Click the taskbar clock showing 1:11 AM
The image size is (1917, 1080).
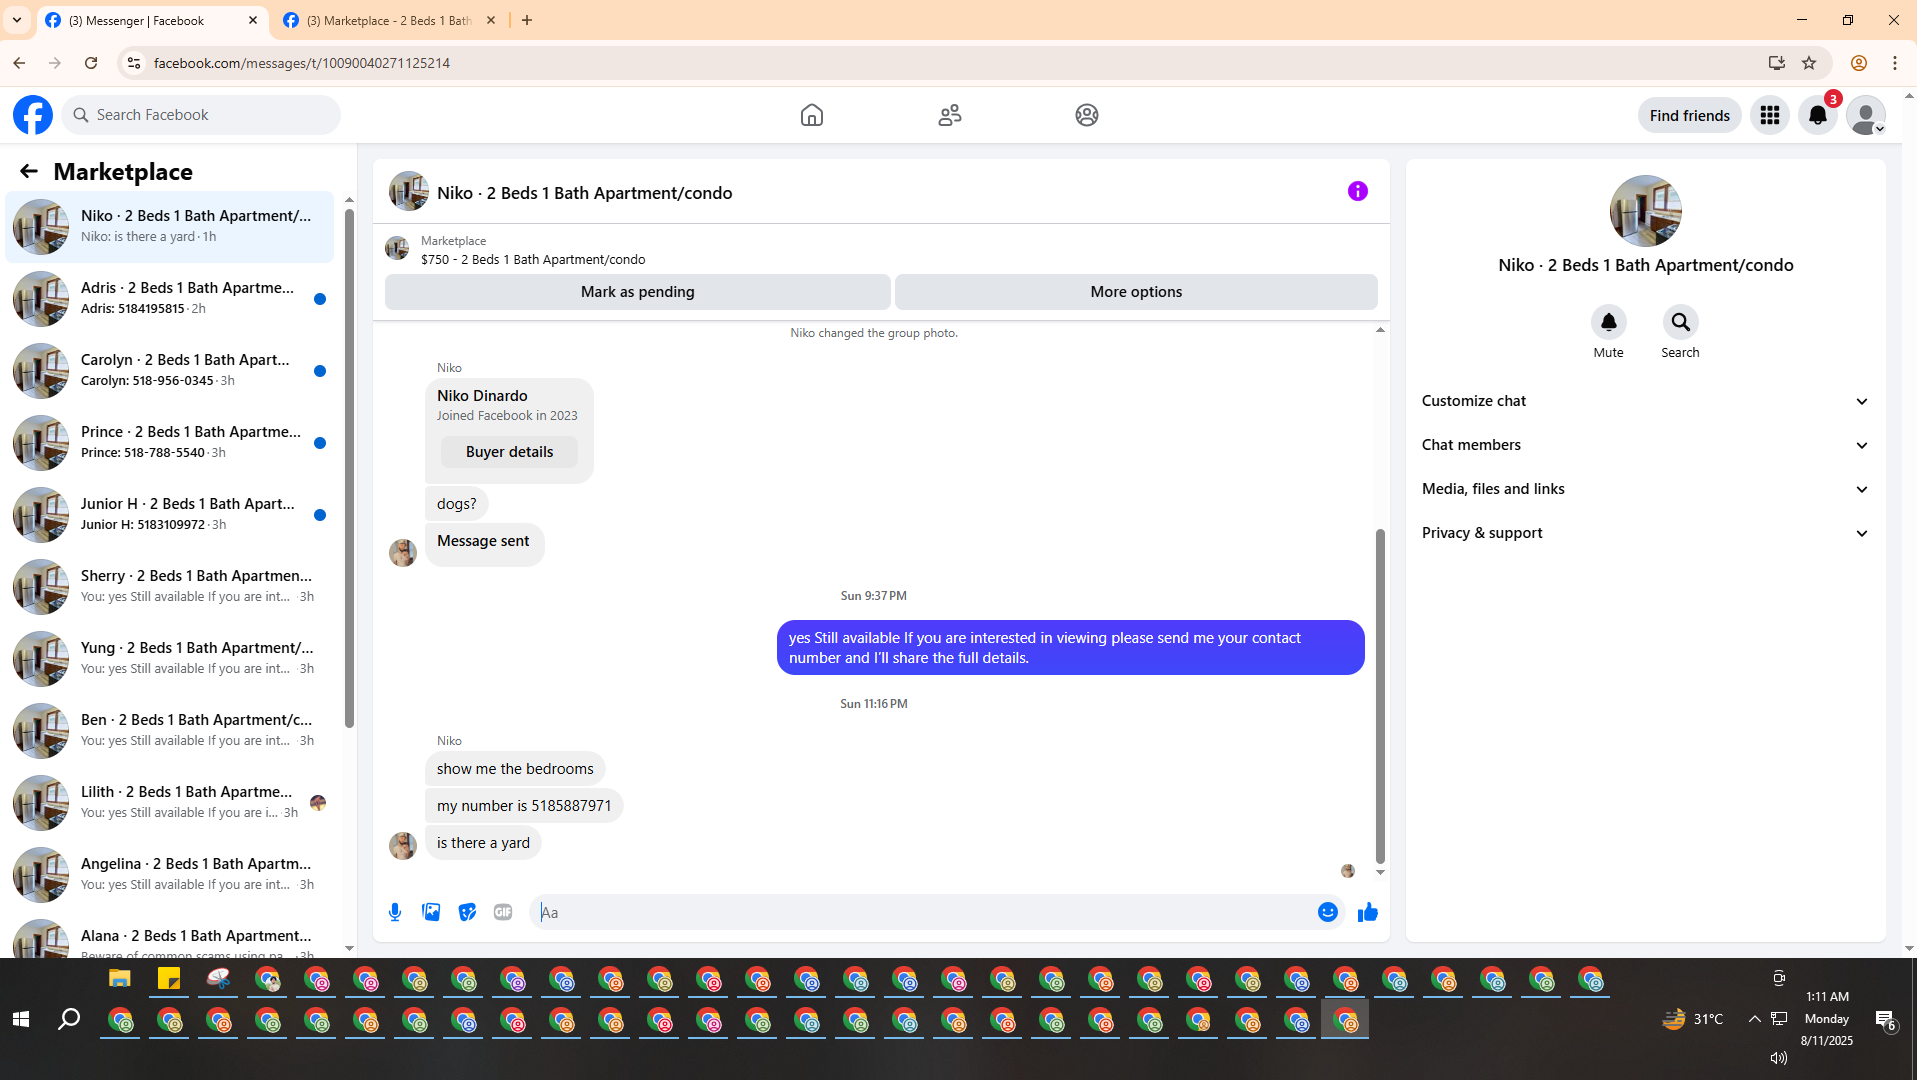pyautogui.click(x=1827, y=997)
